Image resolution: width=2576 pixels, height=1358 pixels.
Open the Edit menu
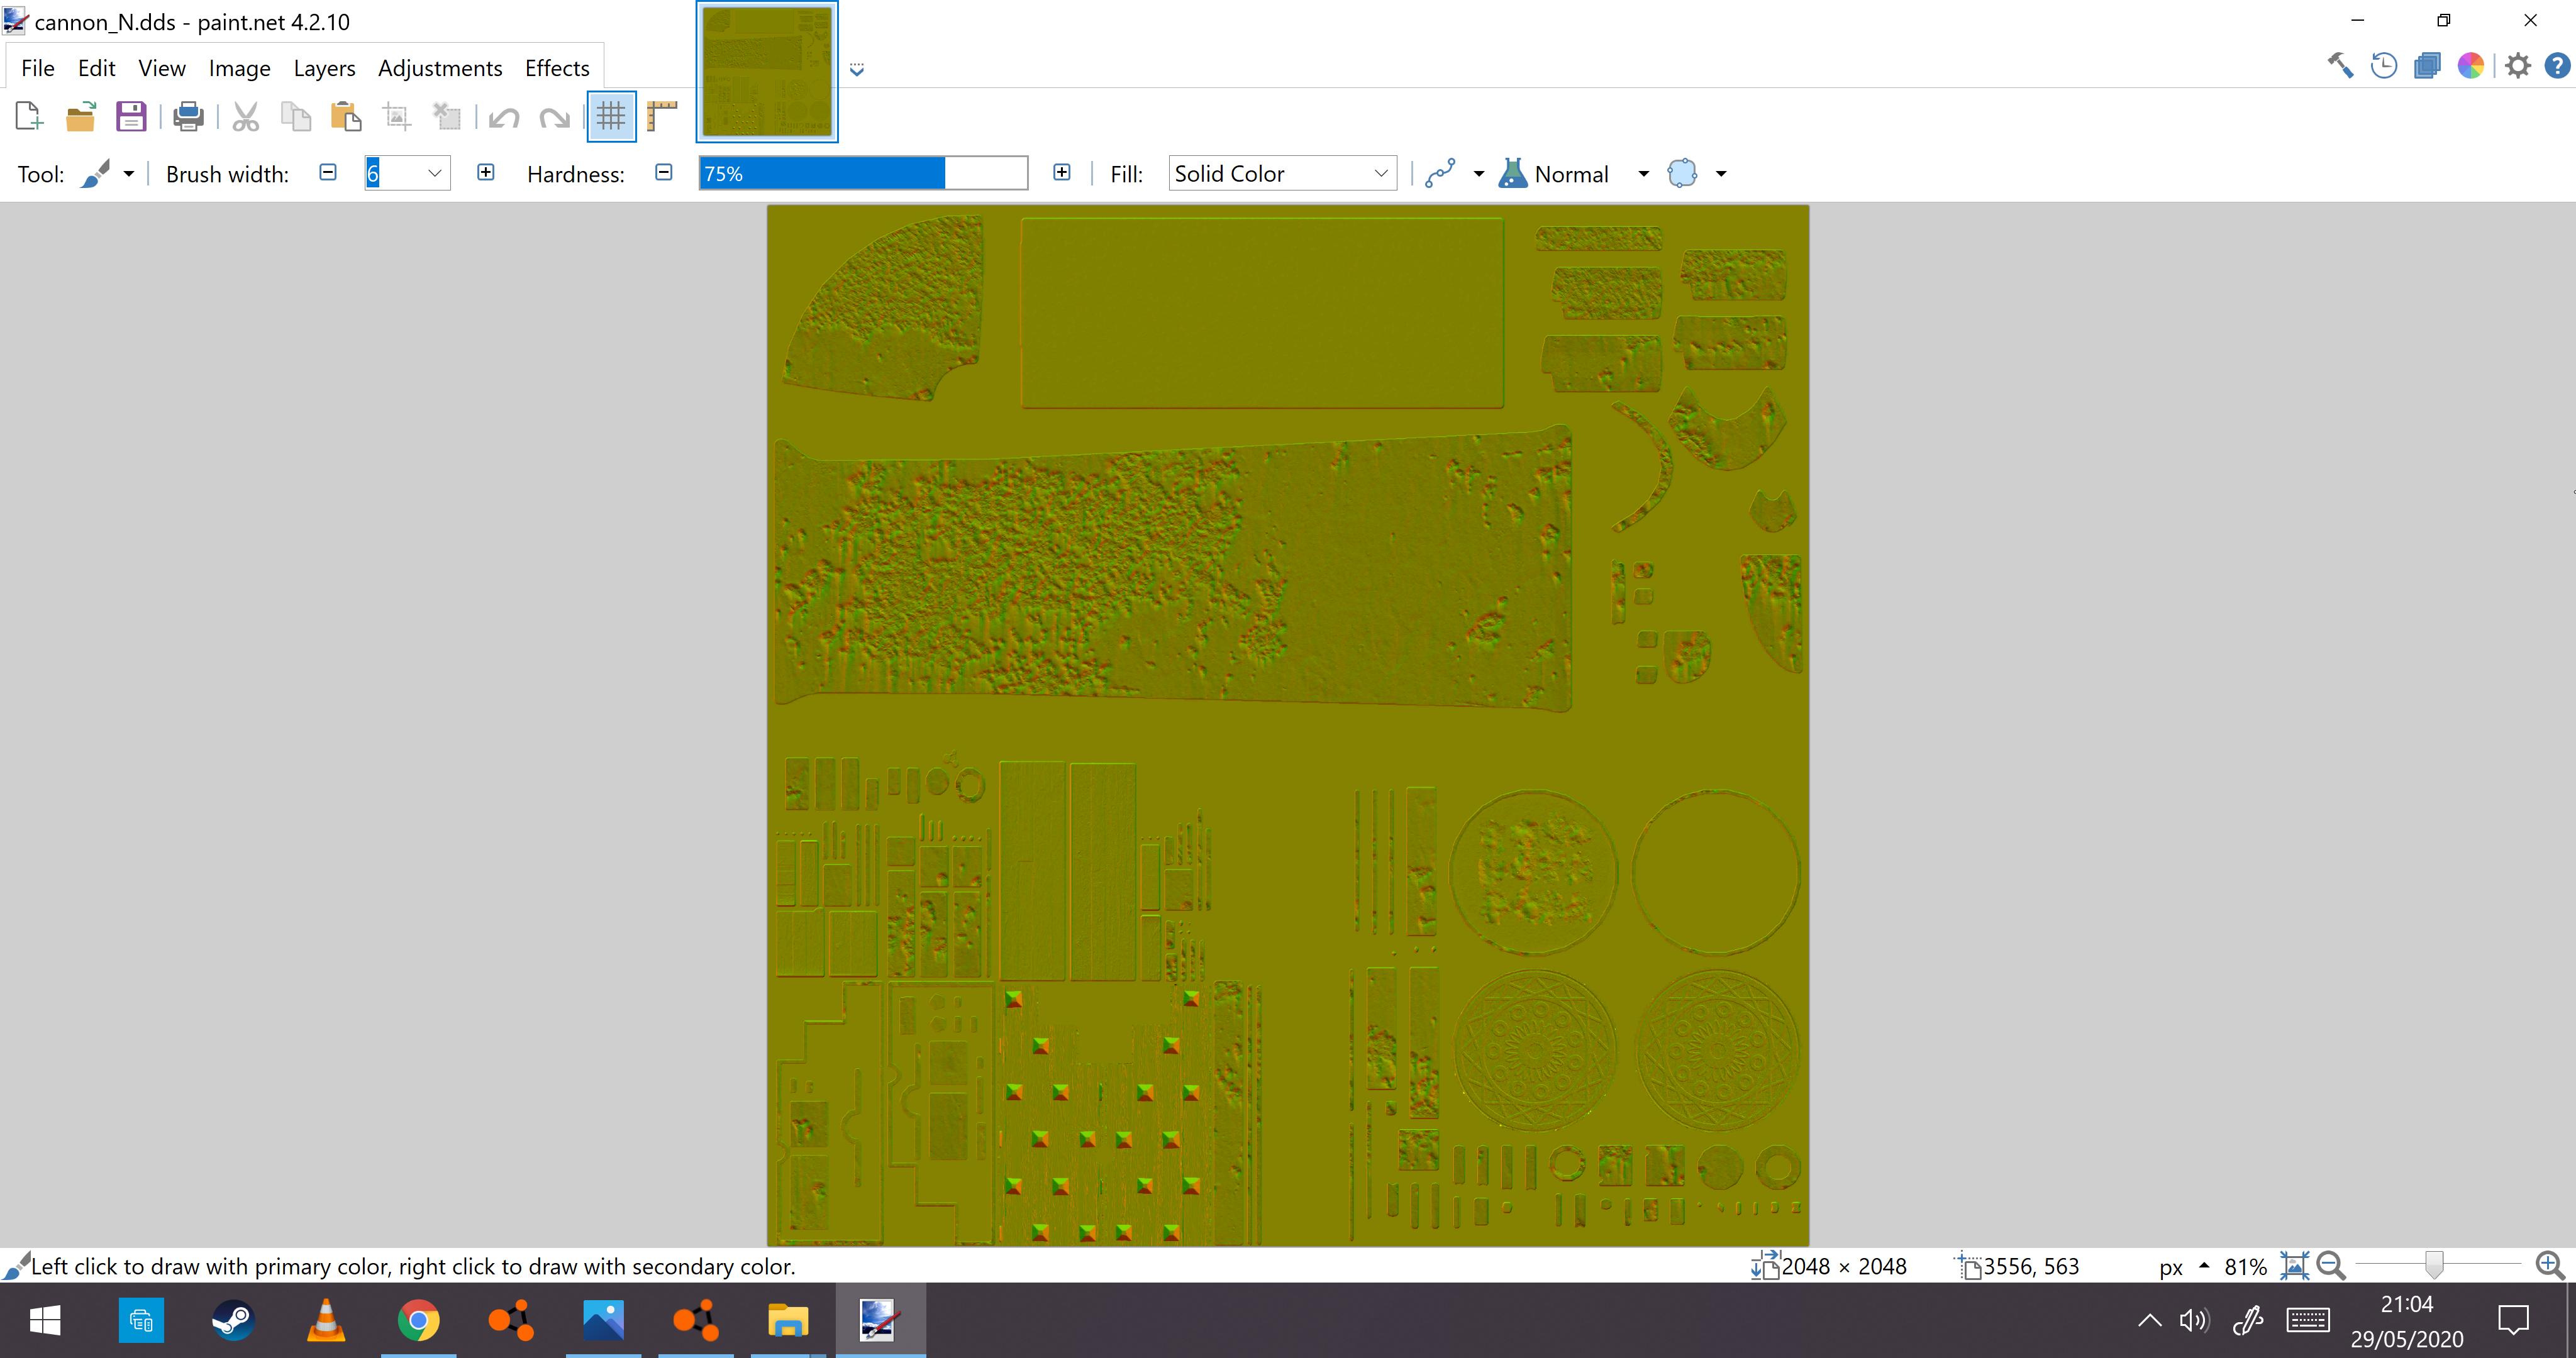97,68
